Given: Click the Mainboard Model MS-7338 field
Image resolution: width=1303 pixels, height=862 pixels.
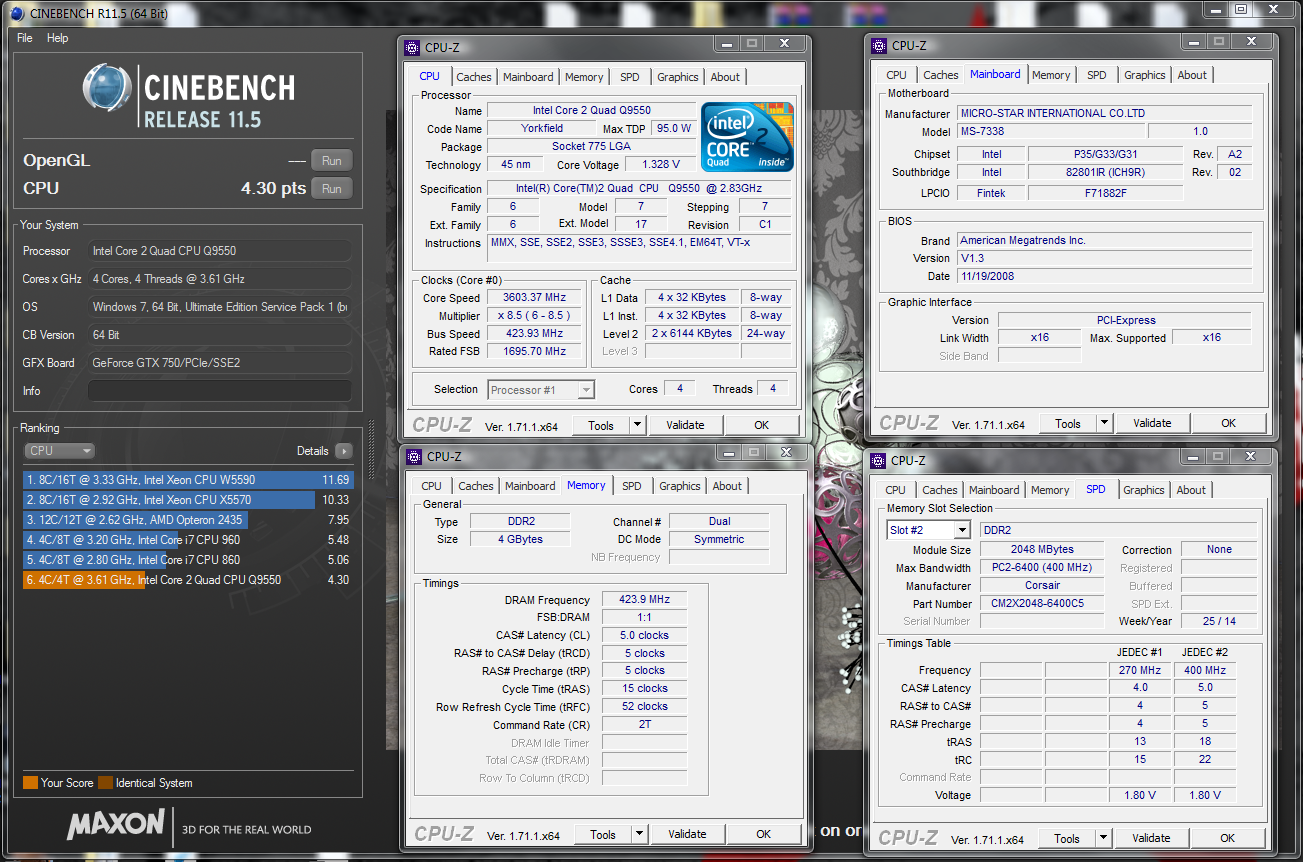Looking at the screenshot, I should point(1050,132).
